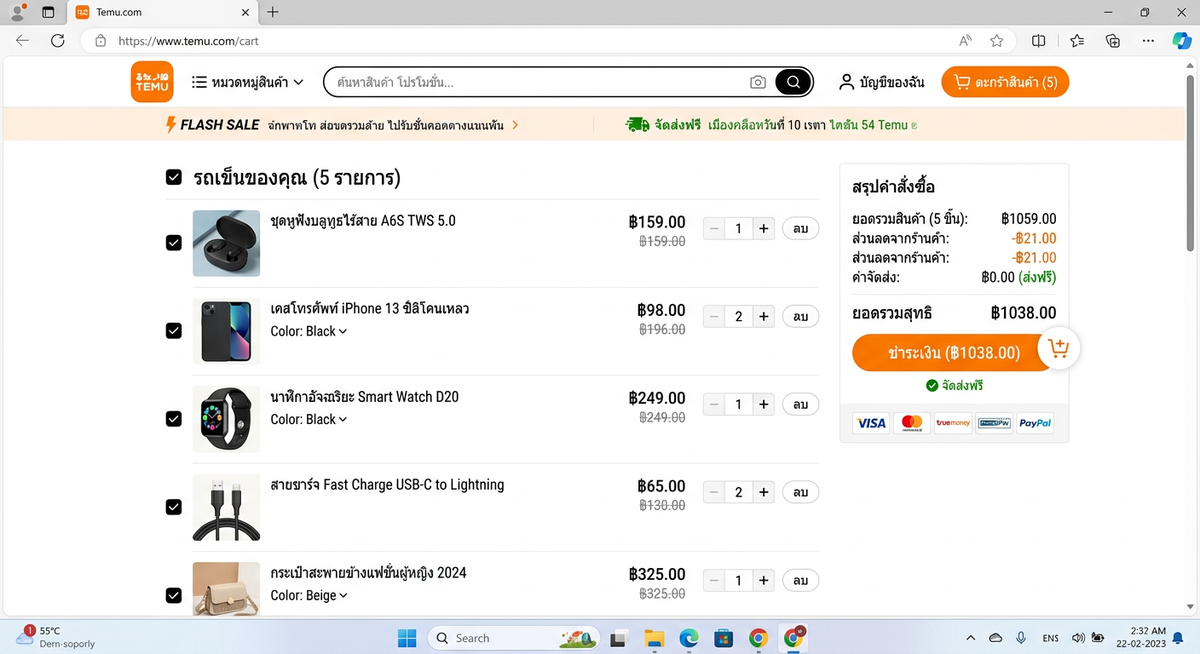This screenshot has height=654, width=1200.
Task: Uncheck the A6S TWS earbuds checkbox
Action: [x=173, y=242]
